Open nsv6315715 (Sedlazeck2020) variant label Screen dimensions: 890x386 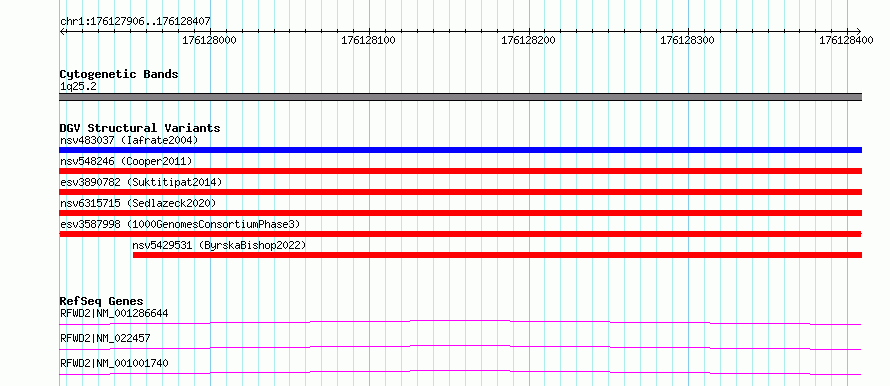pos(138,203)
